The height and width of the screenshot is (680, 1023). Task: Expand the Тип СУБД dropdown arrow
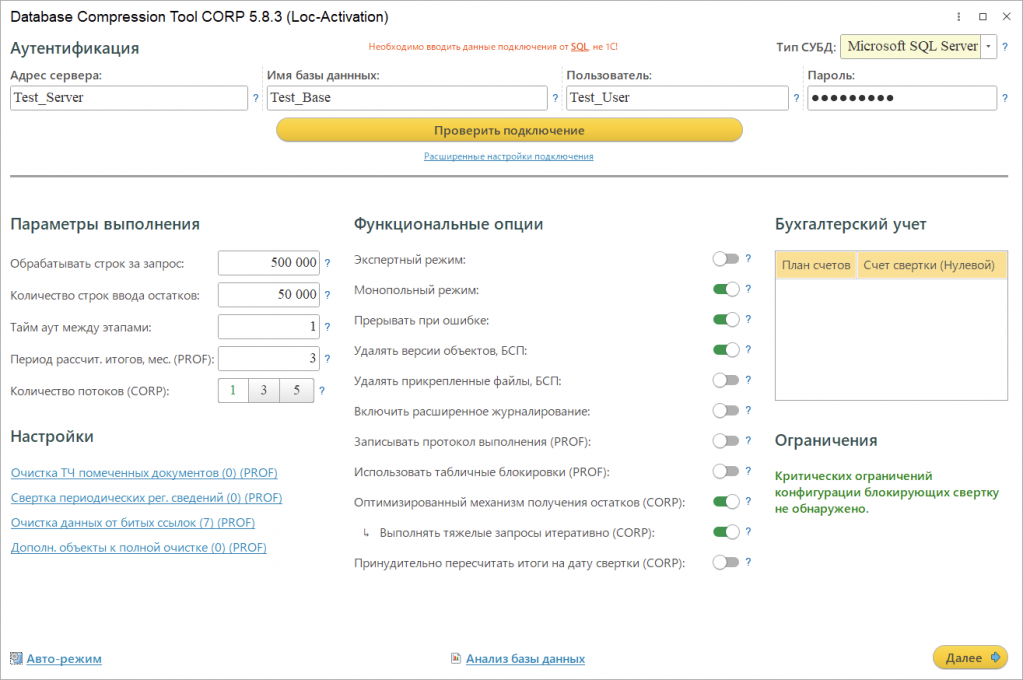point(988,46)
